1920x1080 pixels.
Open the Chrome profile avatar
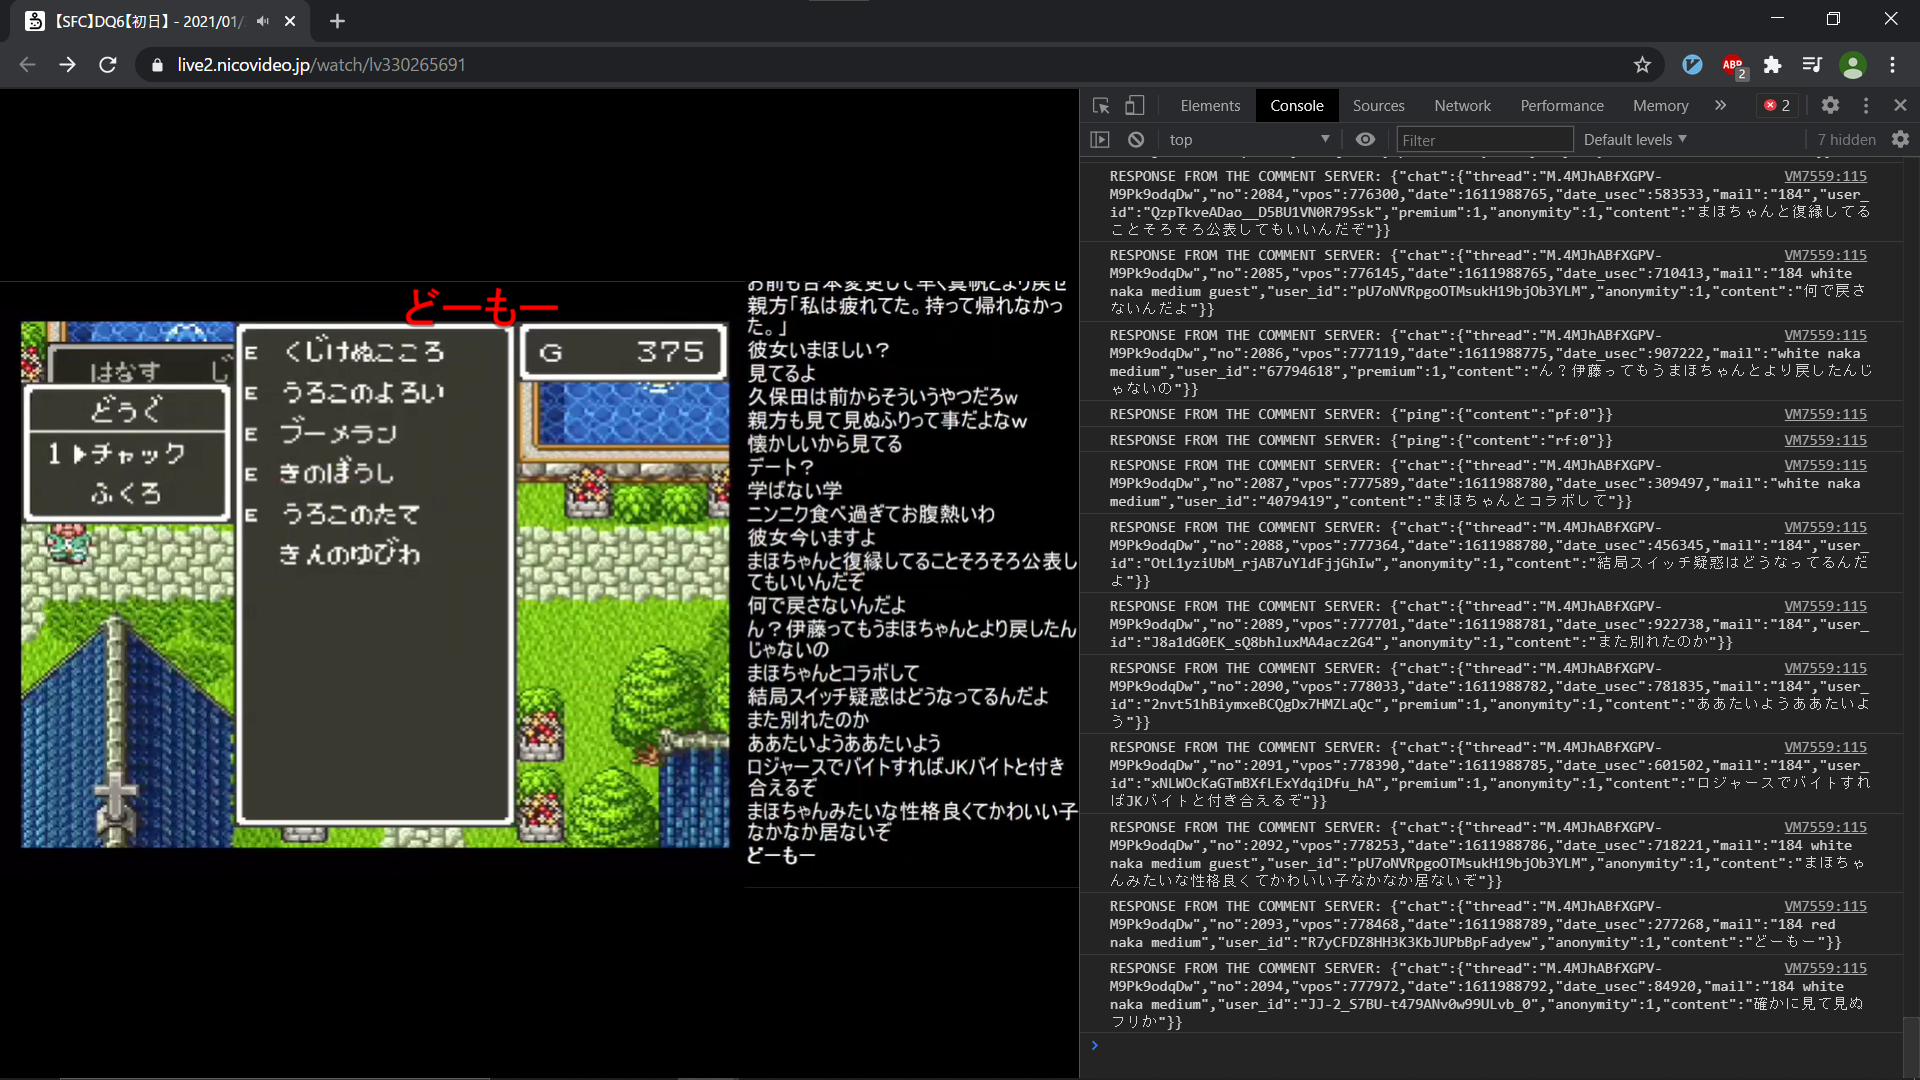(1853, 65)
